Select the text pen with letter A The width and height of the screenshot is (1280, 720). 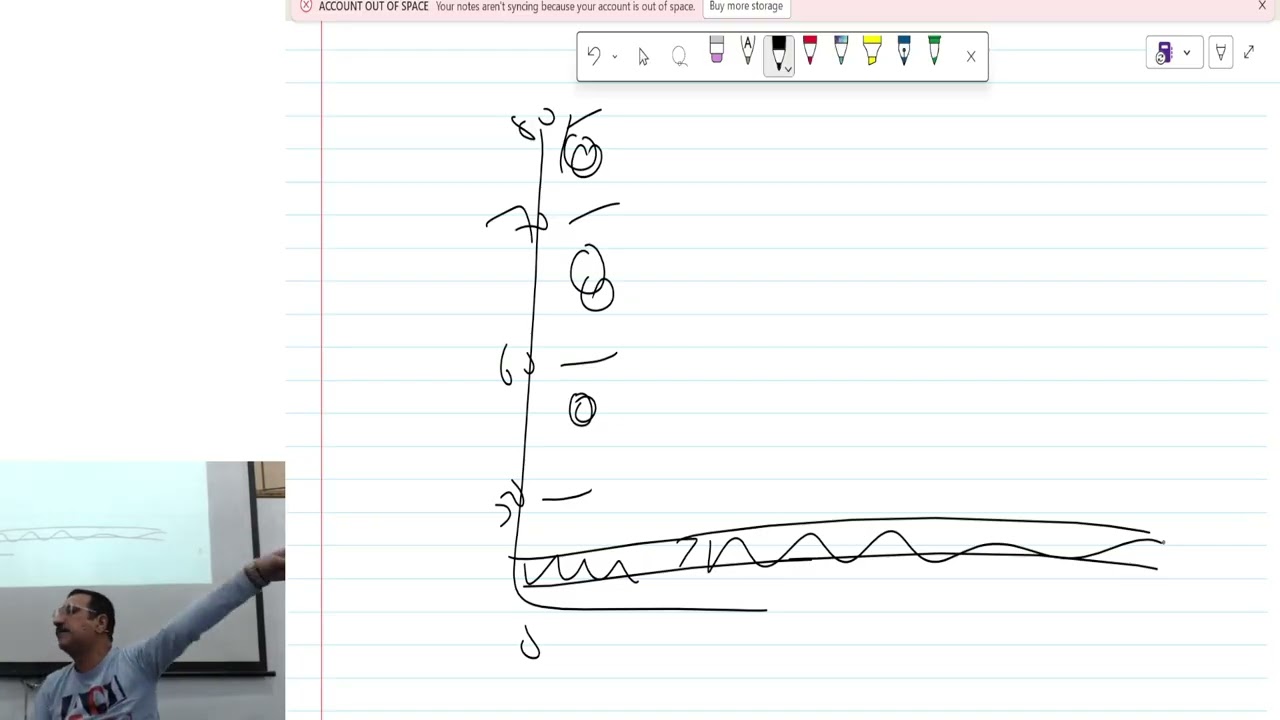pos(747,51)
